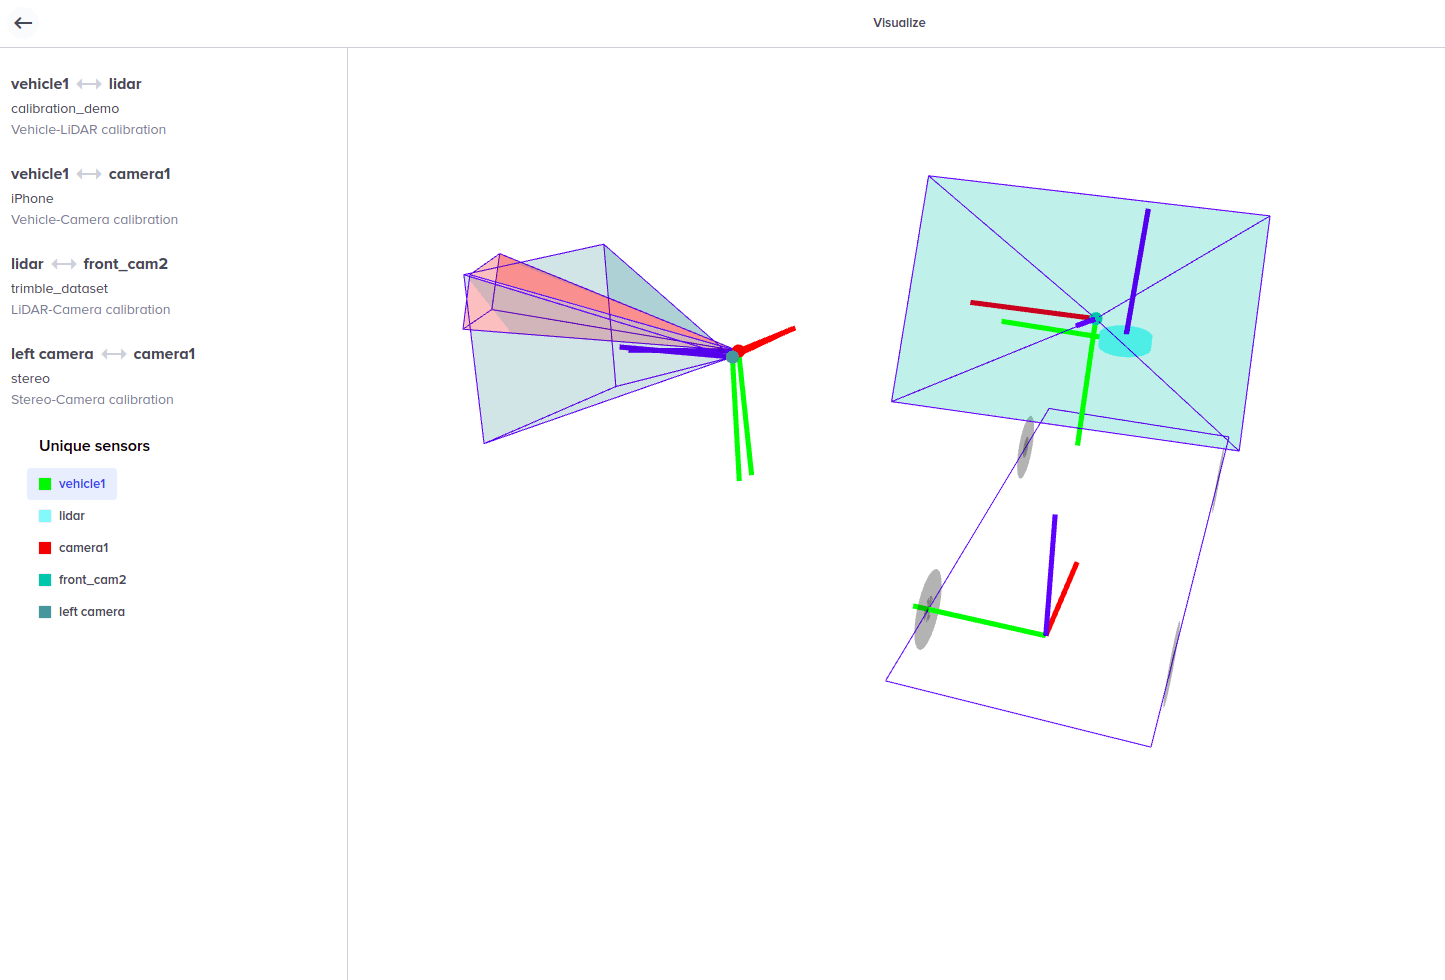Click the 'calibration_demo' dataset name

(x=65, y=108)
